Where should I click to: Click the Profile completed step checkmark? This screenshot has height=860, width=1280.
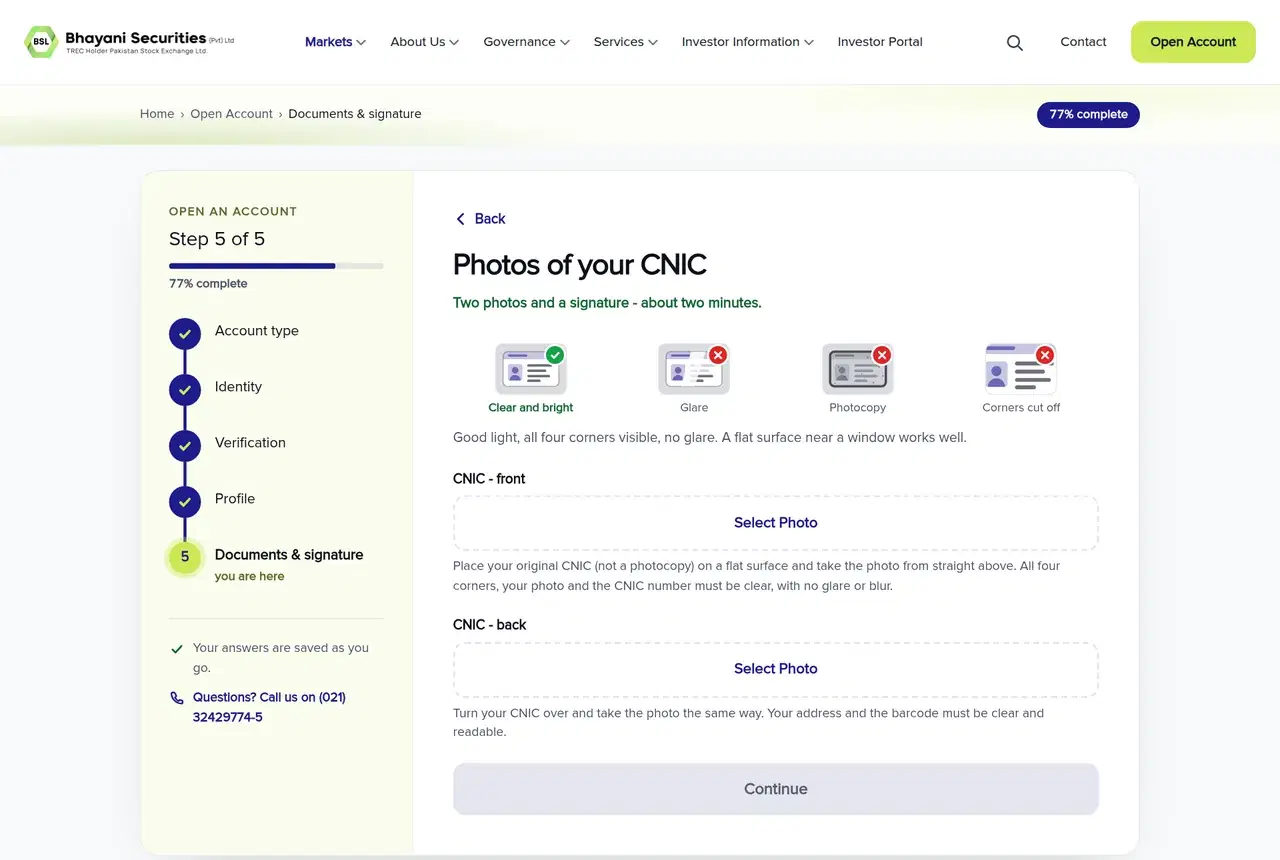click(x=185, y=502)
